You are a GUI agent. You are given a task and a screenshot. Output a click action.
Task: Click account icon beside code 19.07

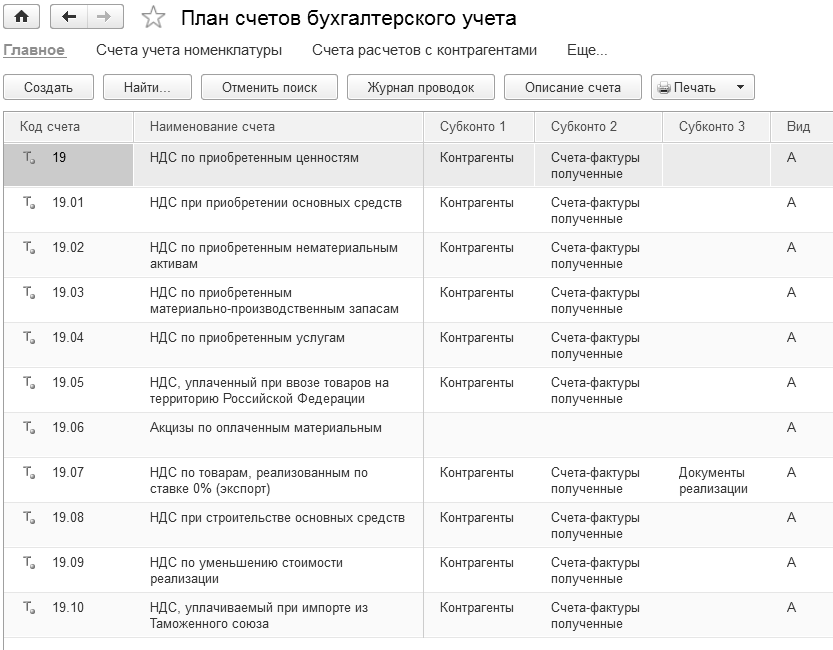(x=29, y=473)
